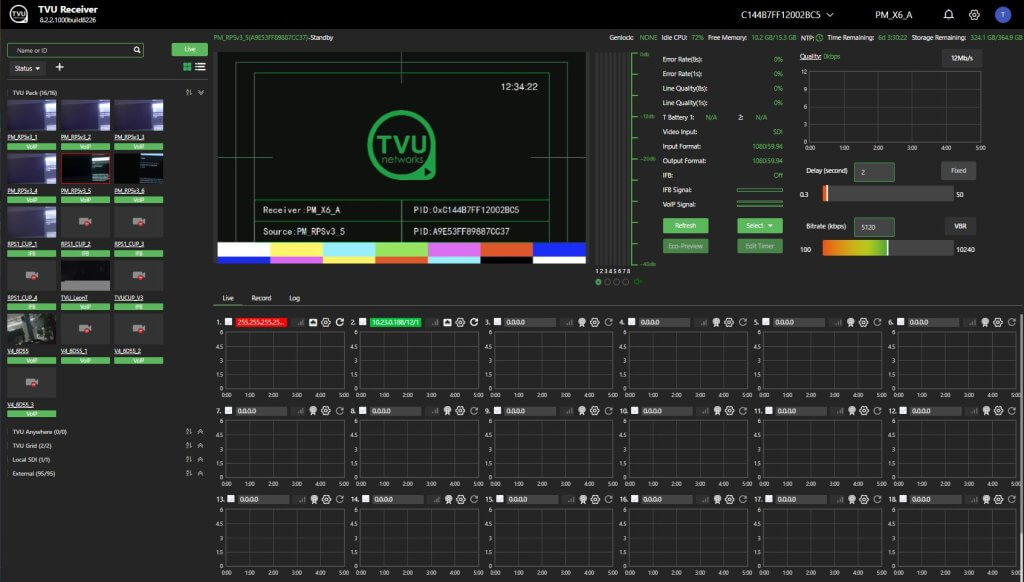Click the Fixed delay mode button
Viewport: 1024px width, 582px height.
pos(958,170)
